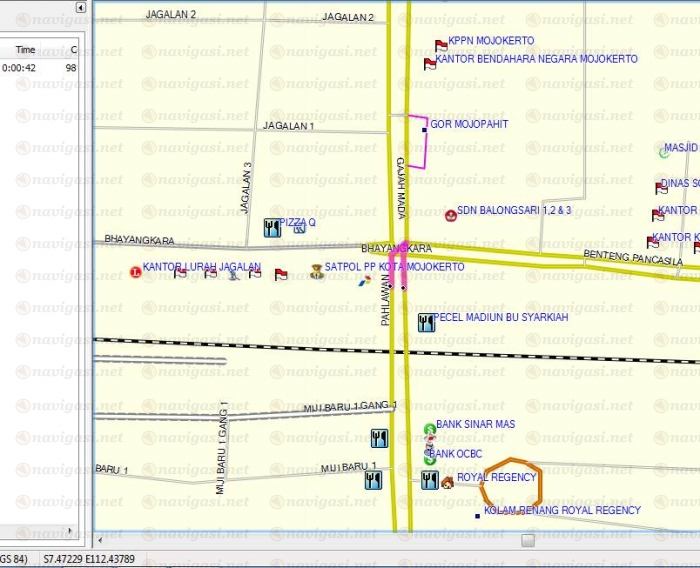Select Kolam Renang Royal Regency point
Image resolution: width=700 pixels, height=568 pixels.
[x=477, y=515]
